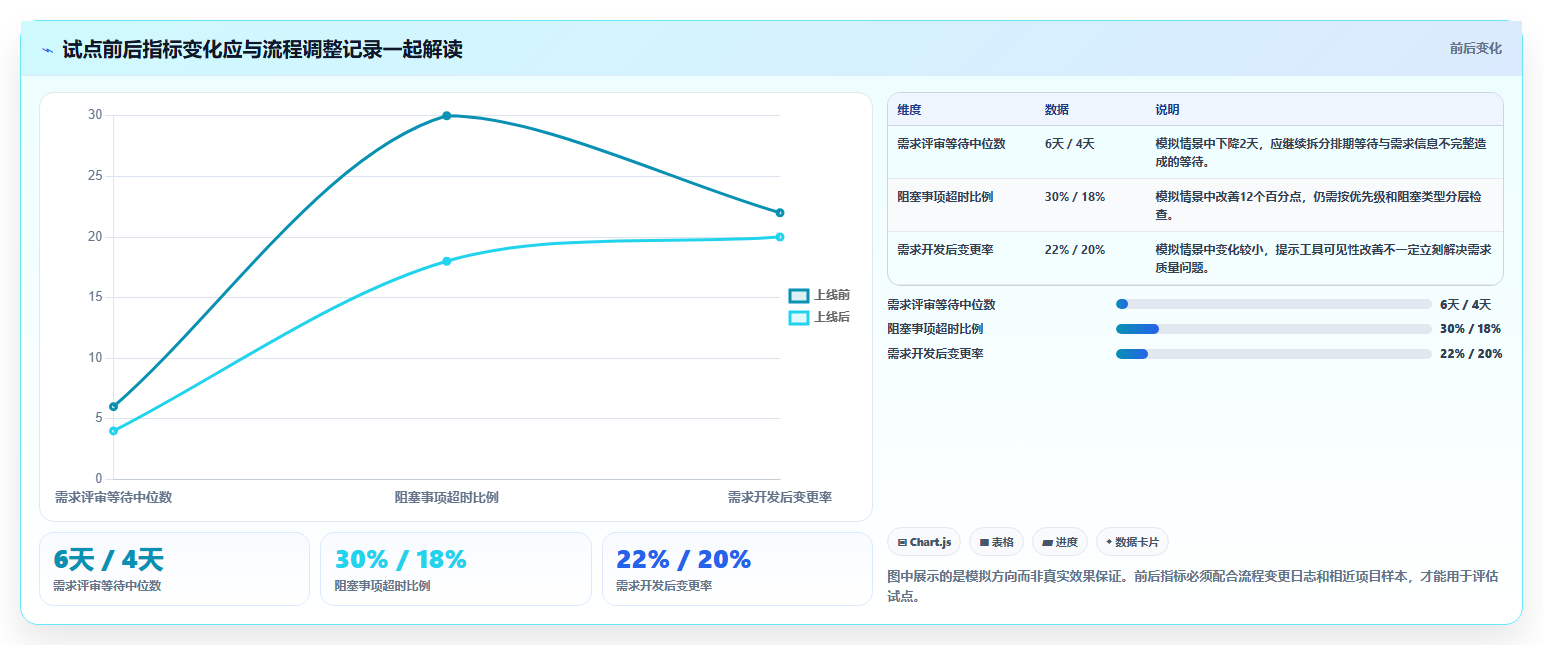The height and width of the screenshot is (645, 1543).
Task: Click the footnote starting 图中展示的是模拟方向
Action: (1193, 586)
